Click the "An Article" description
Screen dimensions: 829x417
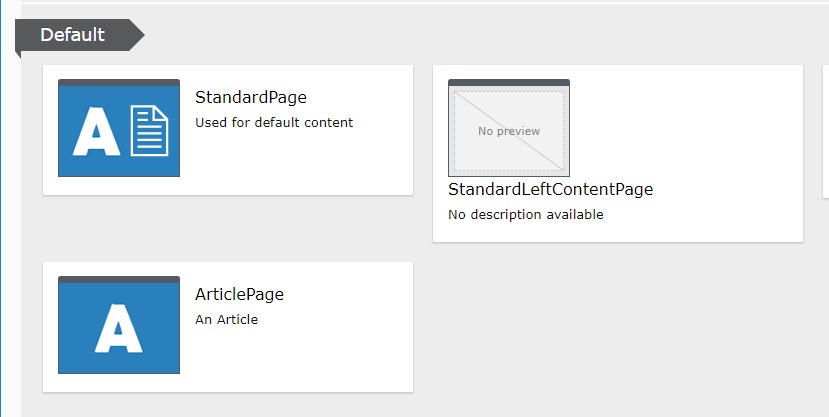pos(226,319)
